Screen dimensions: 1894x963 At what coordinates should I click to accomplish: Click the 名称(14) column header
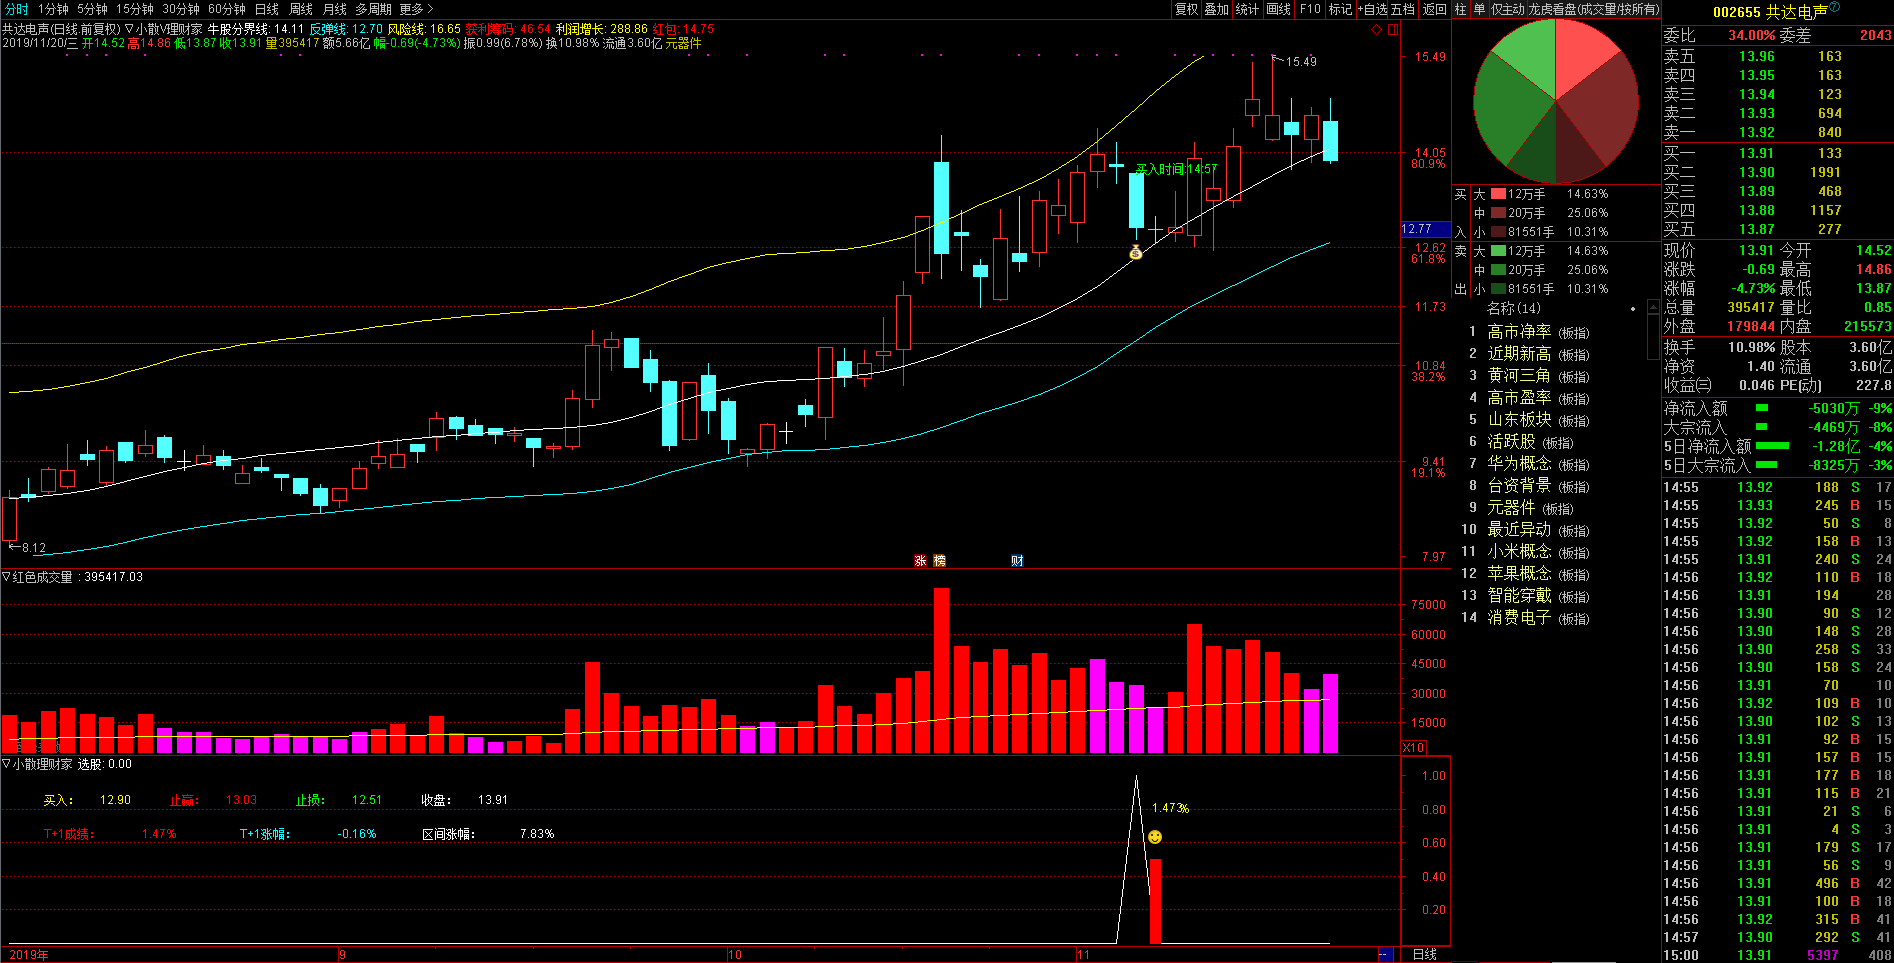1514,308
